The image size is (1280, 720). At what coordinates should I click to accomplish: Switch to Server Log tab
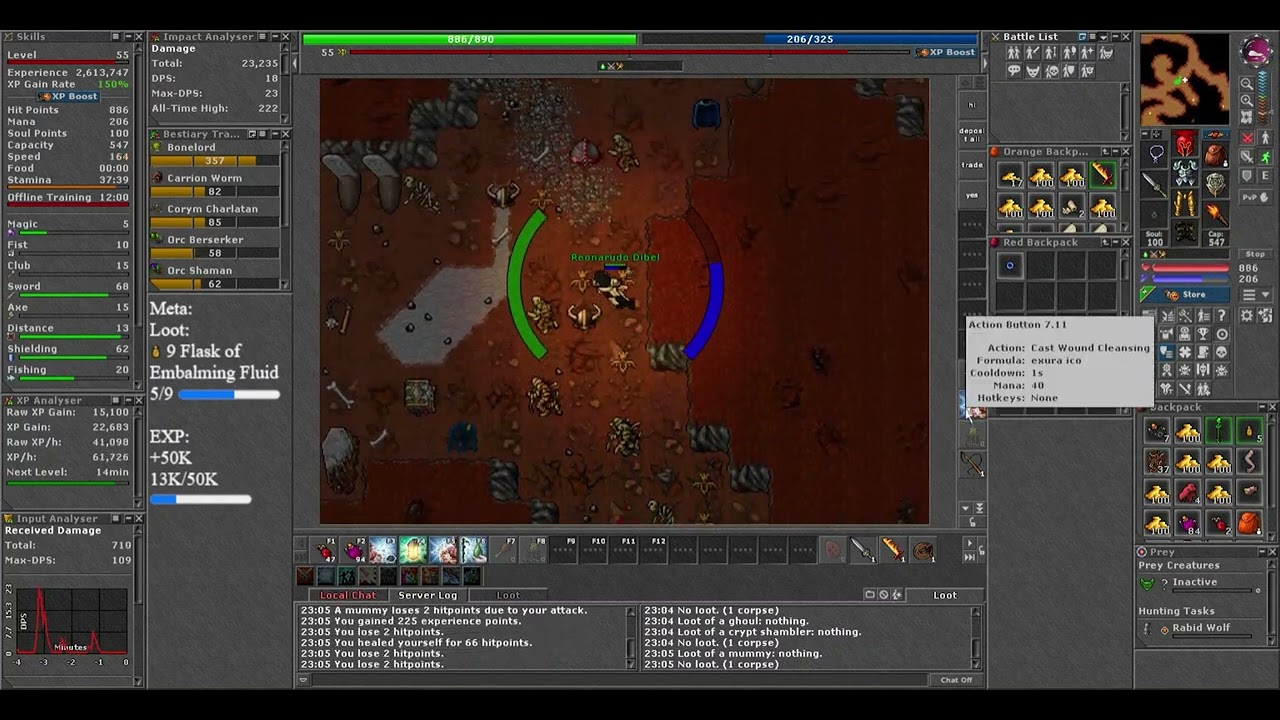[x=428, y=595]
